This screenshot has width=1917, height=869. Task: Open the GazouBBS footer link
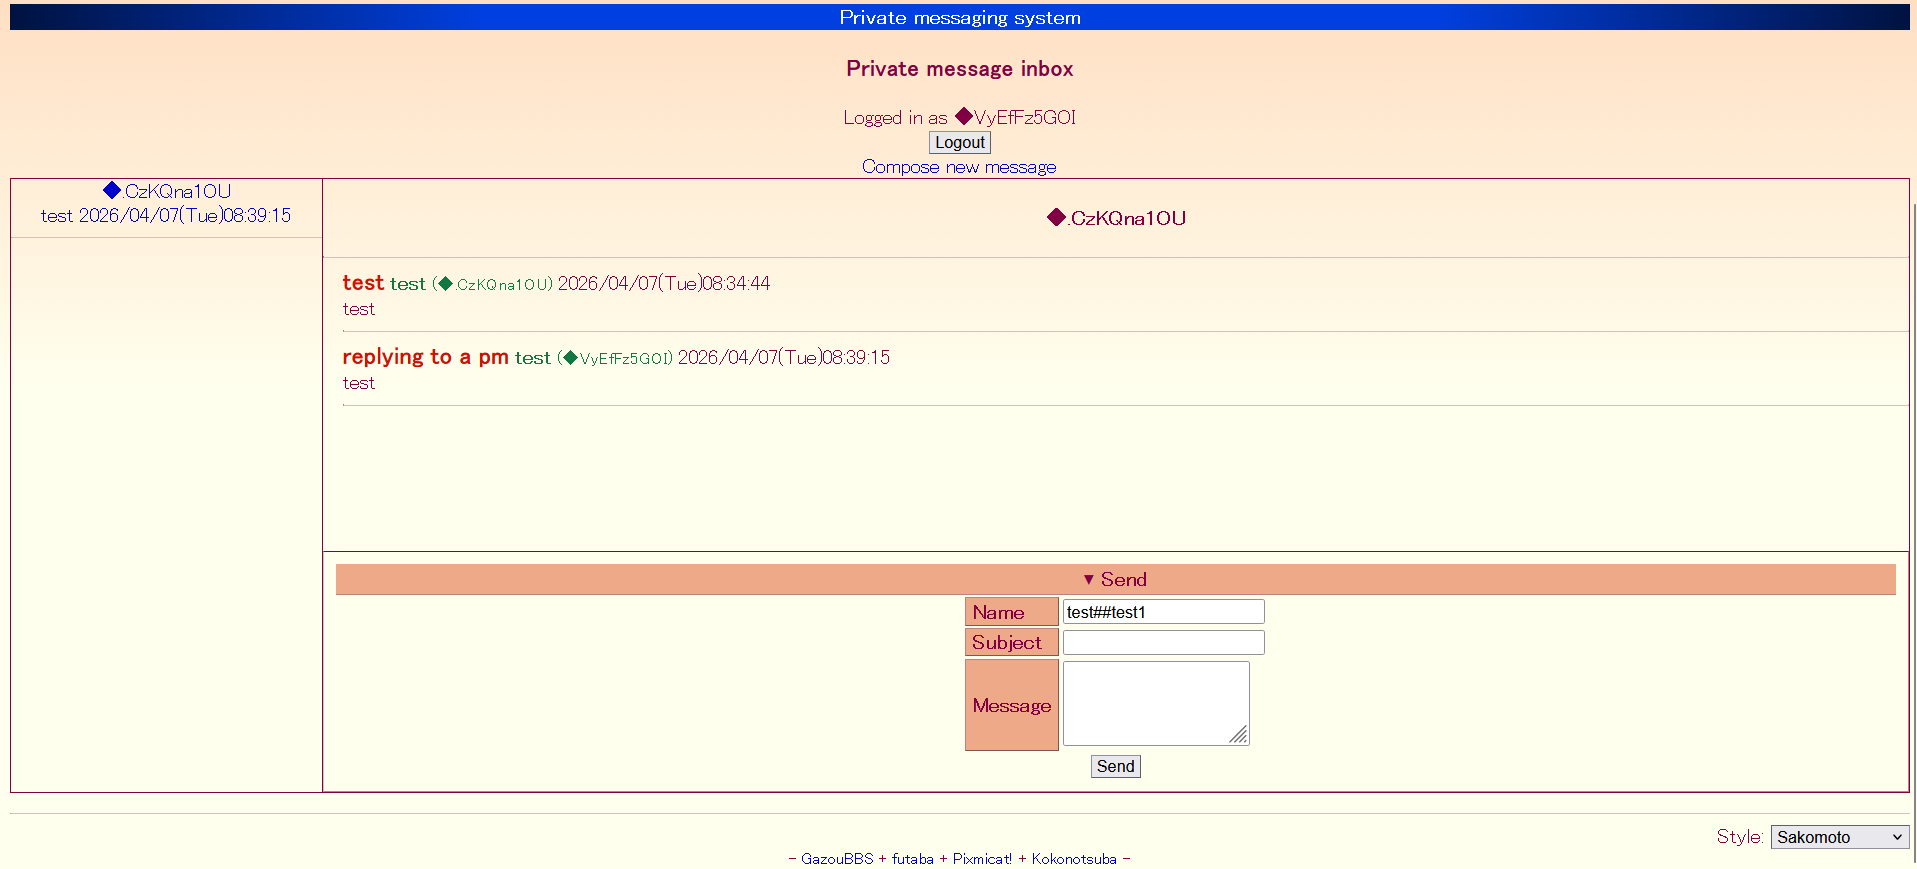(x=836, y=859)
